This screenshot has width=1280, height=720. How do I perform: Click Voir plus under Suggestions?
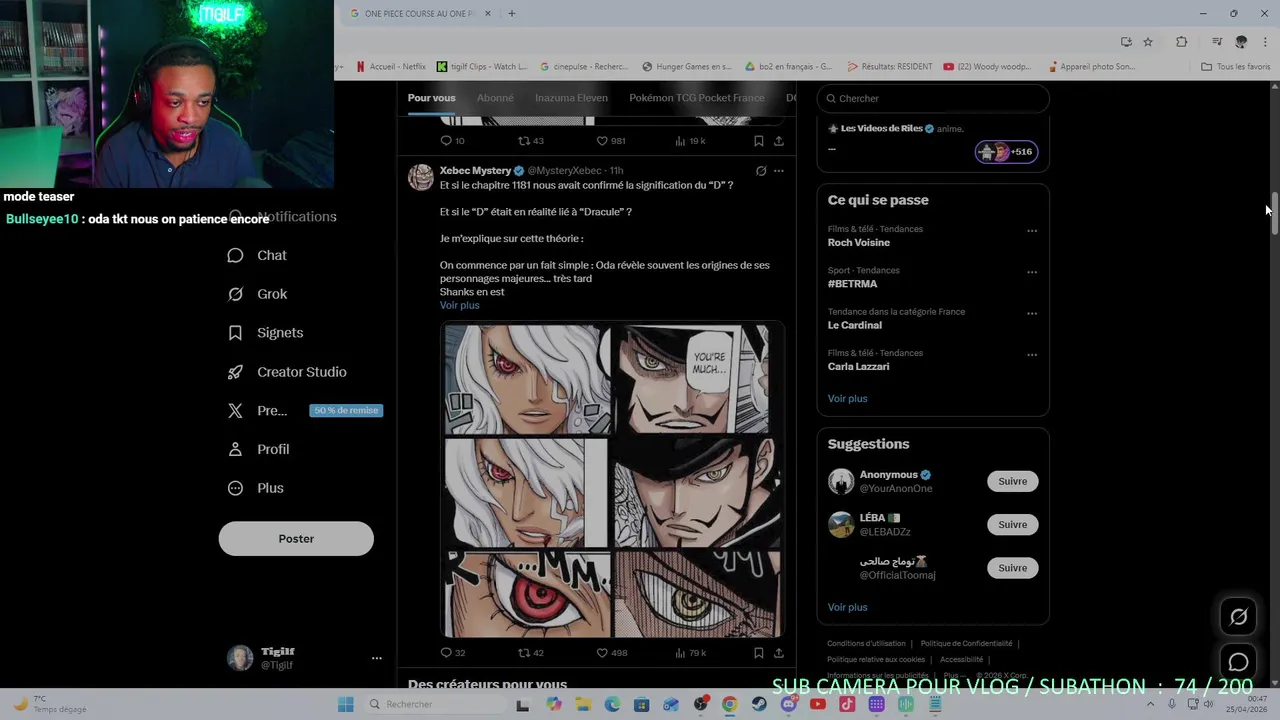coord(847,607)
